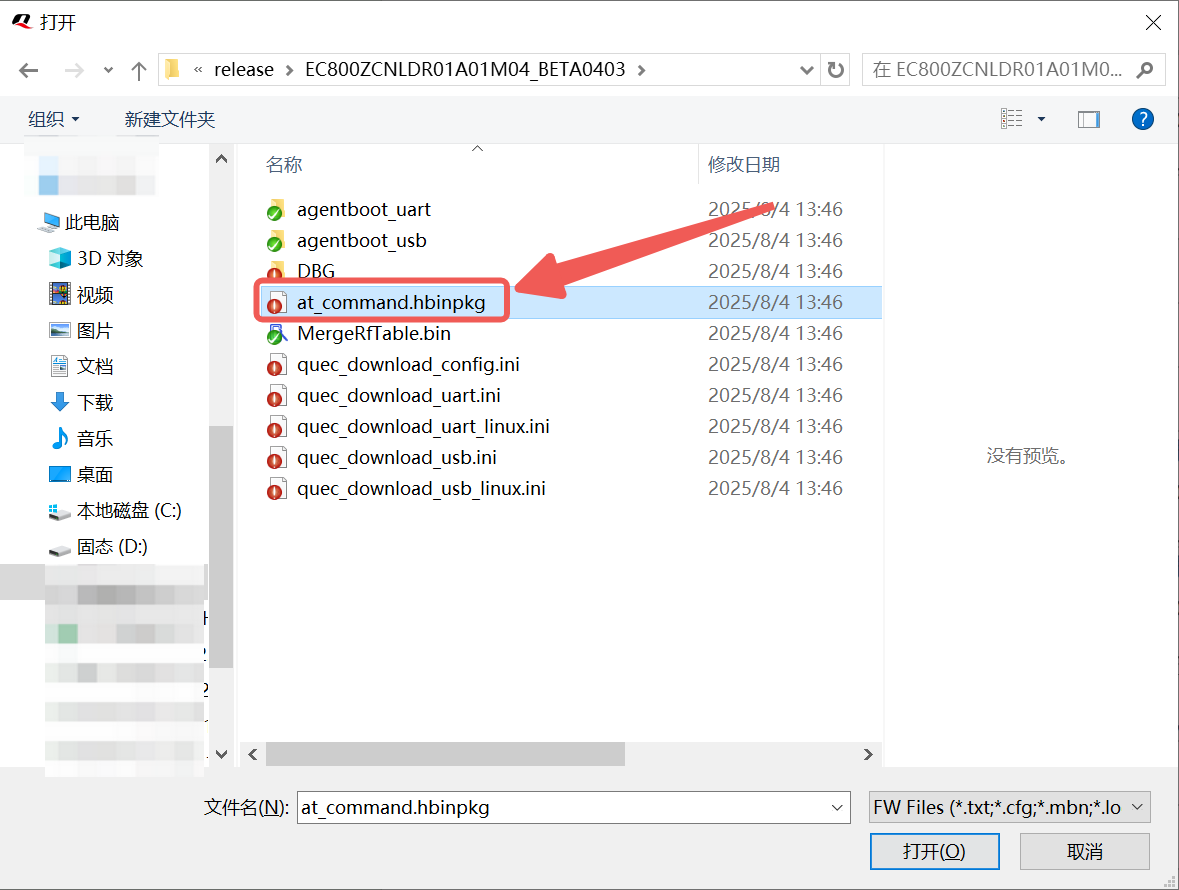Screen dimensions: 1179x890
Task: Open the Help question mark icon
Action: (1142, 119)
